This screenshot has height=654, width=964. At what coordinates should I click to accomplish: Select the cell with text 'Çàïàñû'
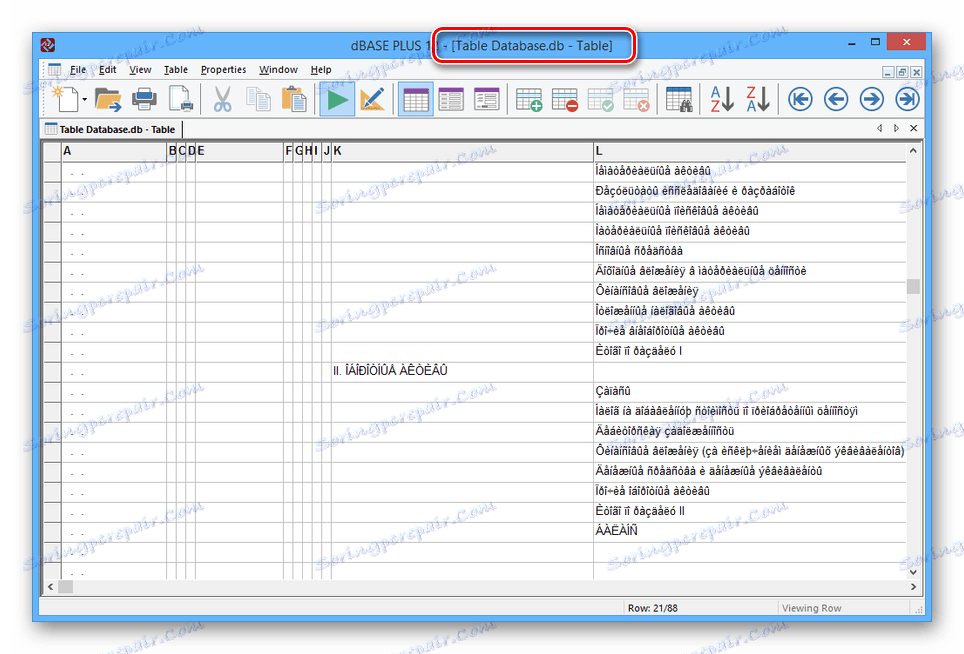[749, 391]
